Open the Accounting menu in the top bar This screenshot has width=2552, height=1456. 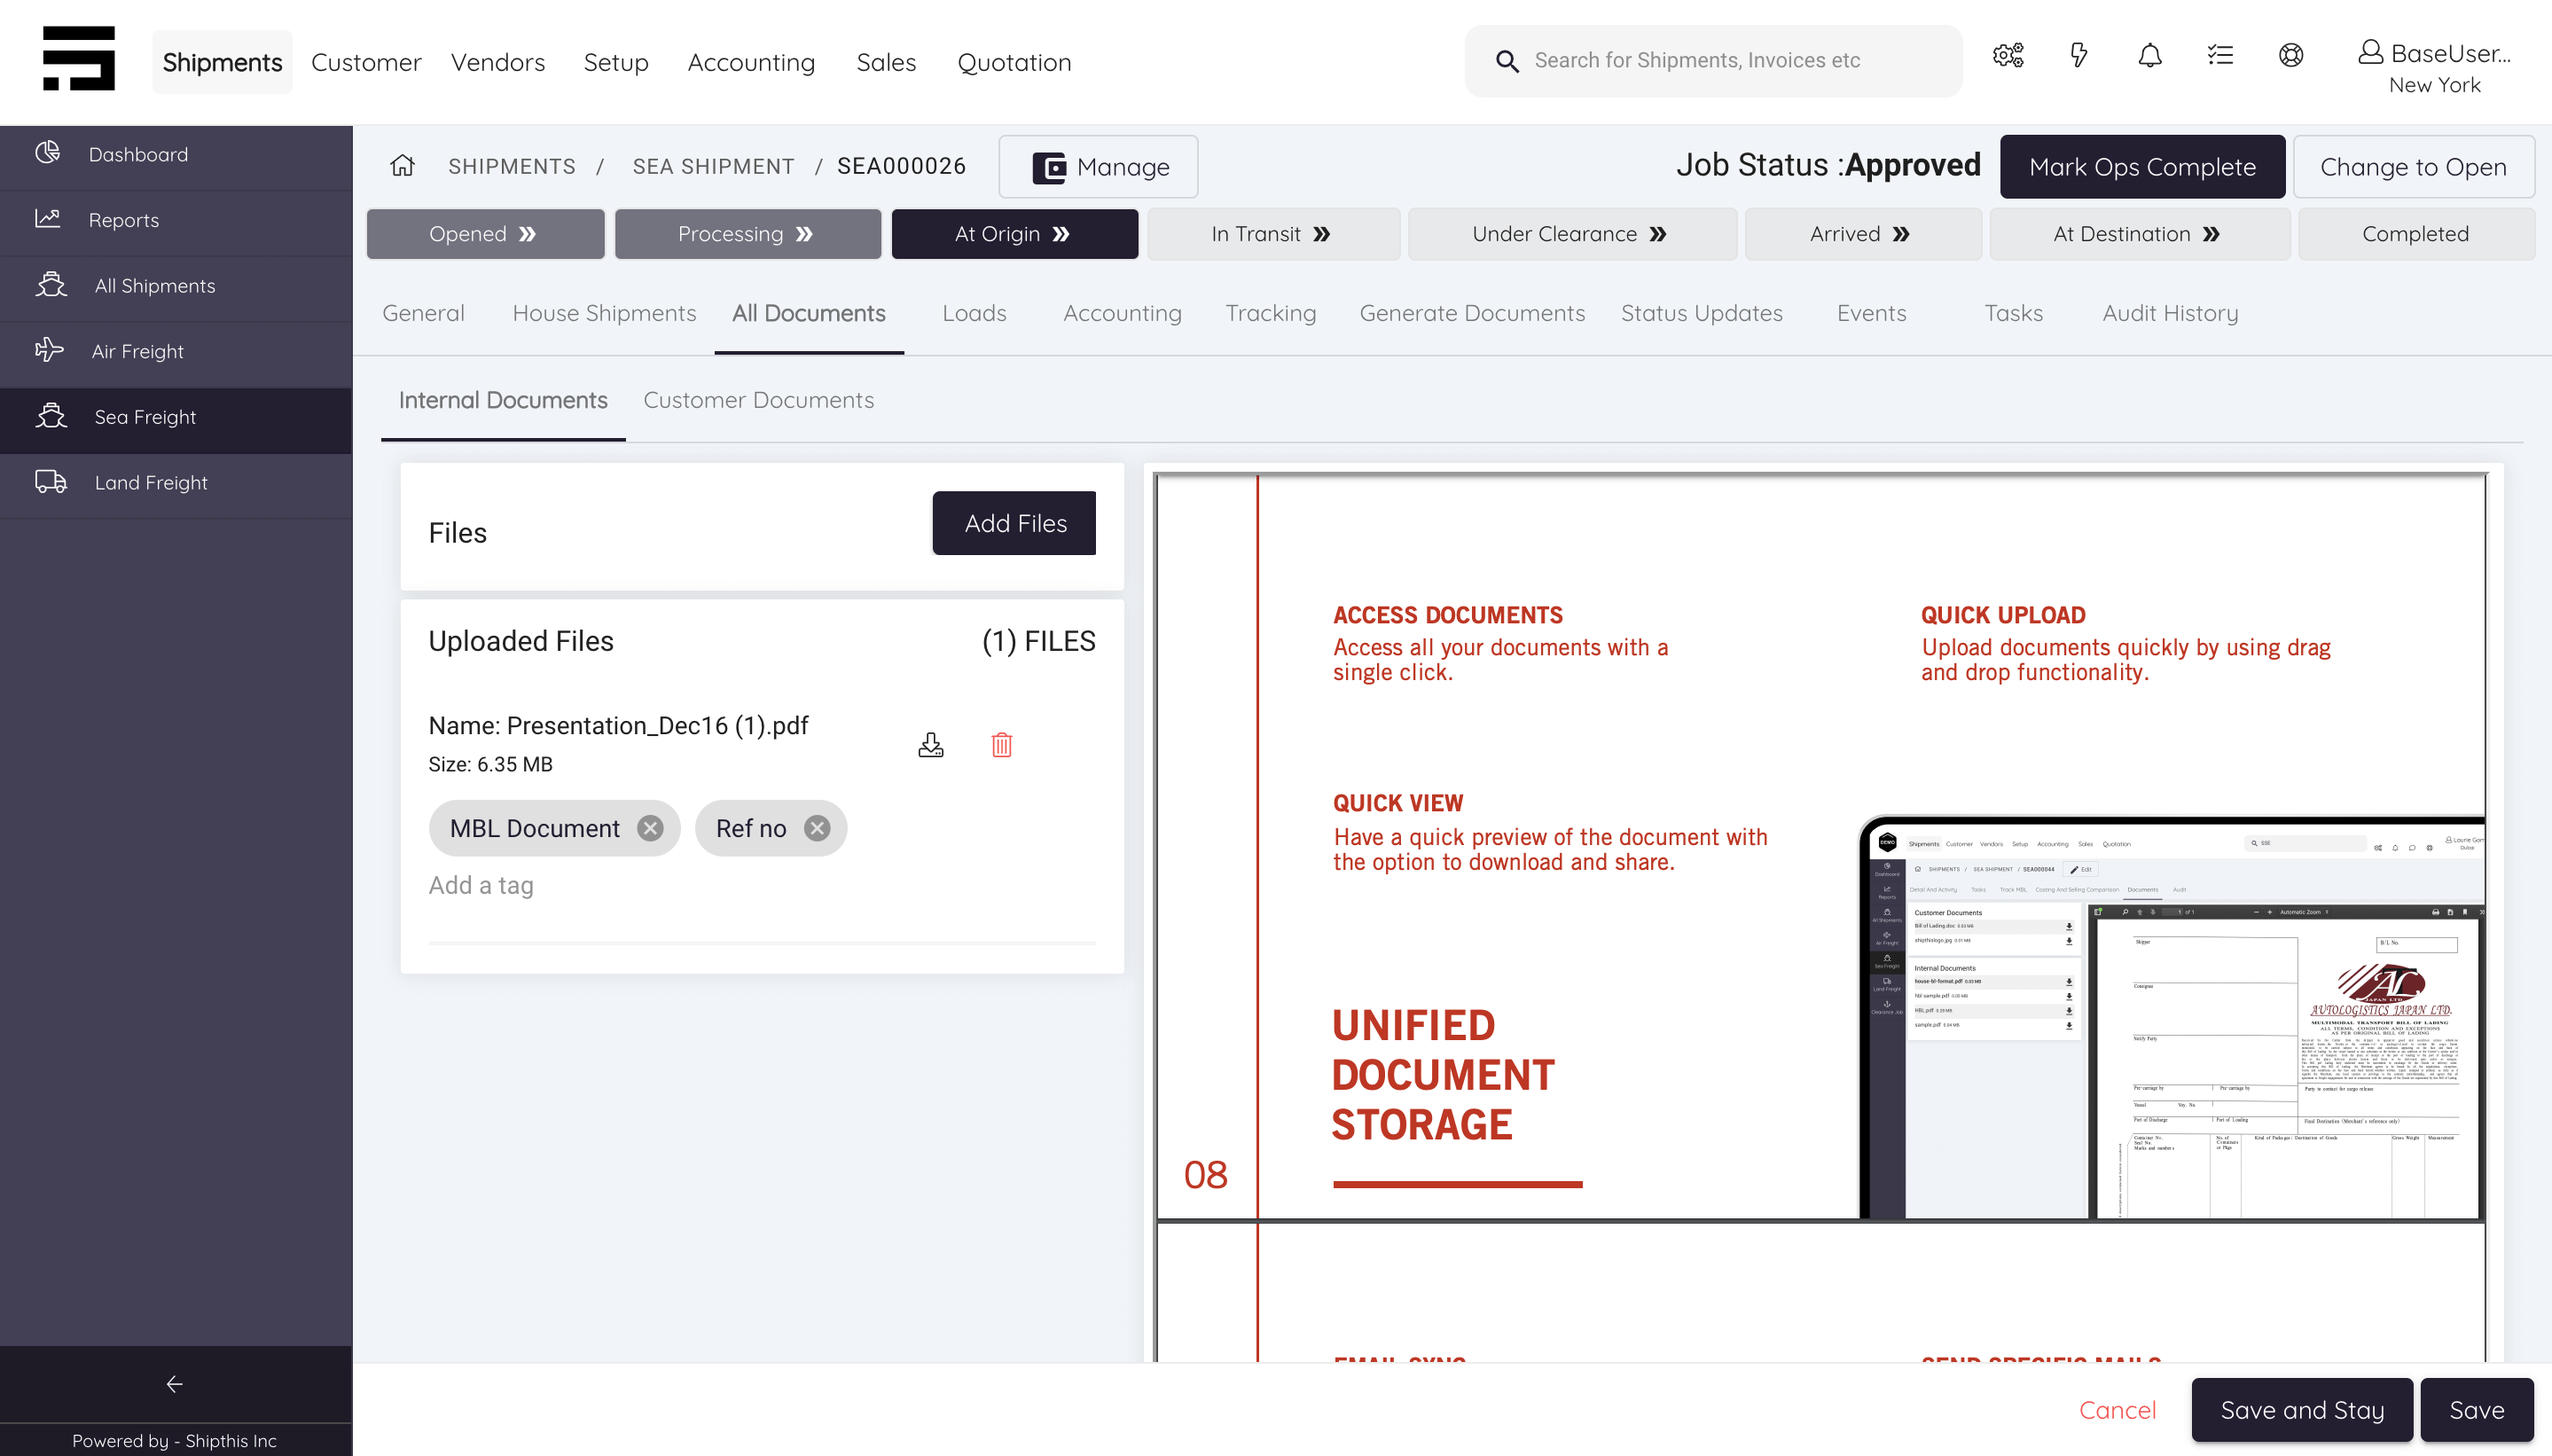pyautogui.click(x=751, y=61)
